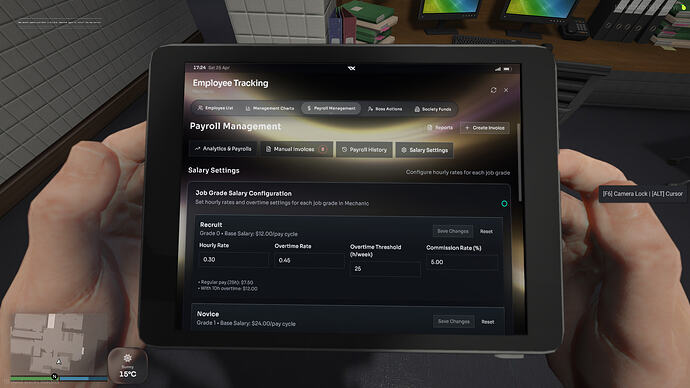The height and width of the screenshot is (388, 690).
Task: Click the logo at top center of tablet
Action: [351, 68]
